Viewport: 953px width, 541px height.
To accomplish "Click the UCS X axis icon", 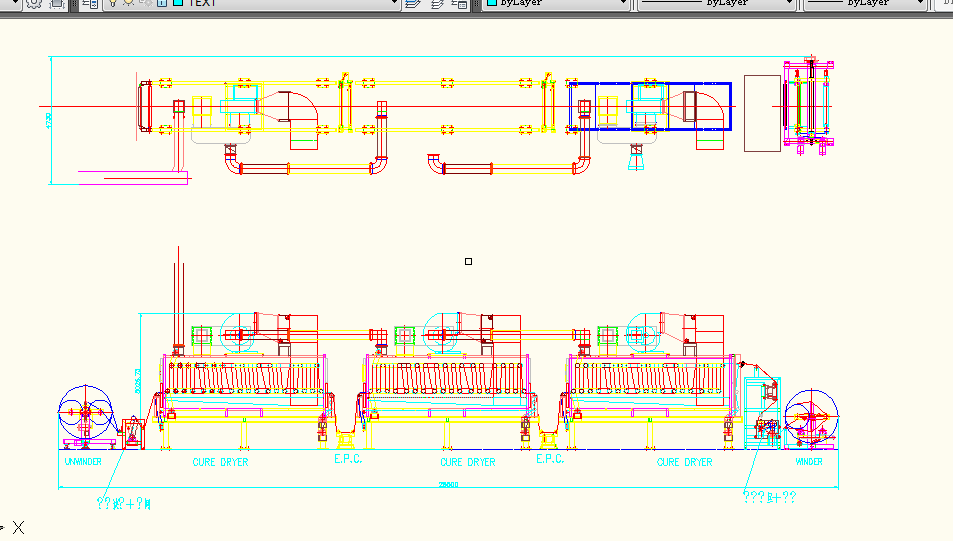I will point(18,527).
